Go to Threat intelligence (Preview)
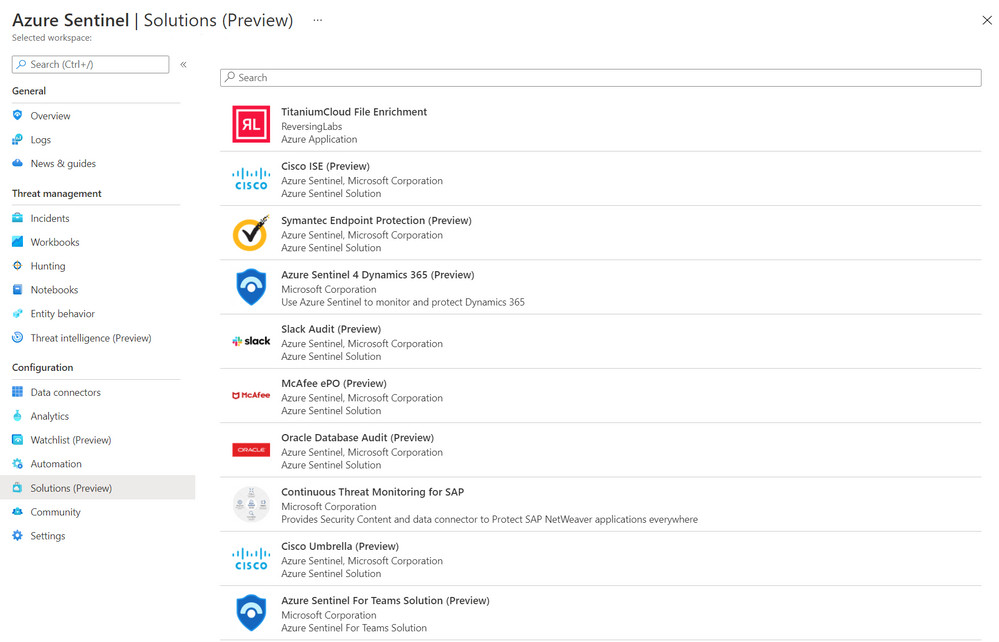The width and height of the screenshot is (999, 642). [x=91, y=338]
